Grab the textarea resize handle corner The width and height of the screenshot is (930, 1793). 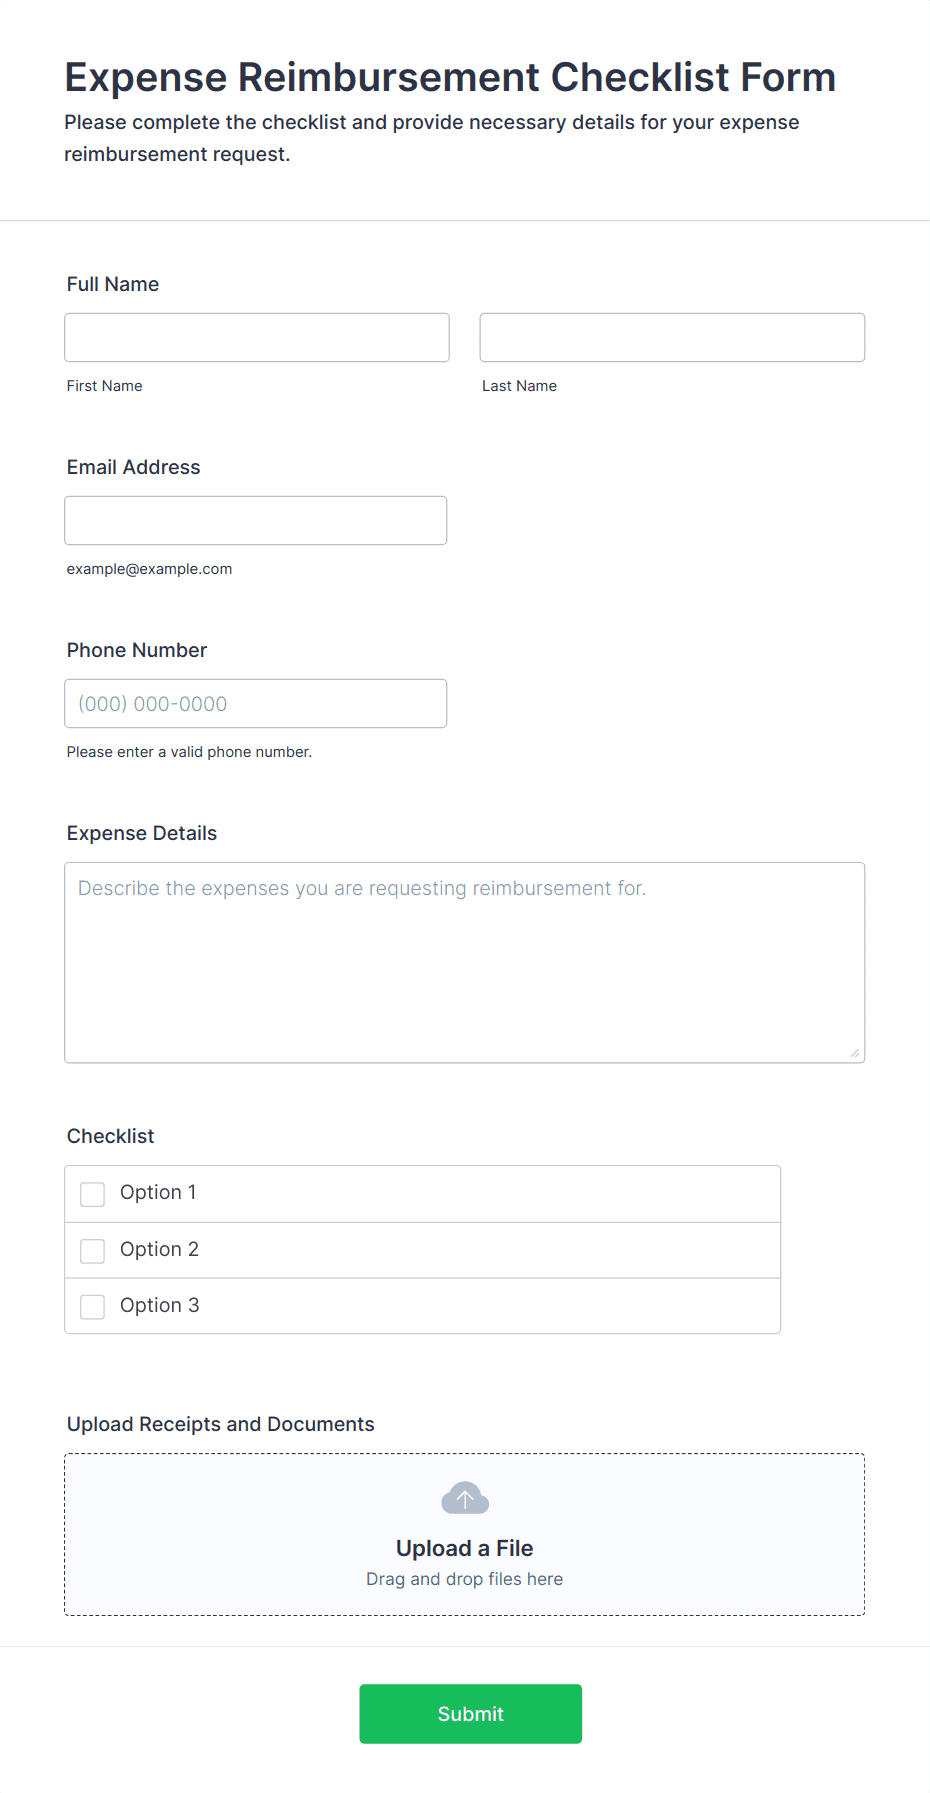click(x=855, y=1053)
